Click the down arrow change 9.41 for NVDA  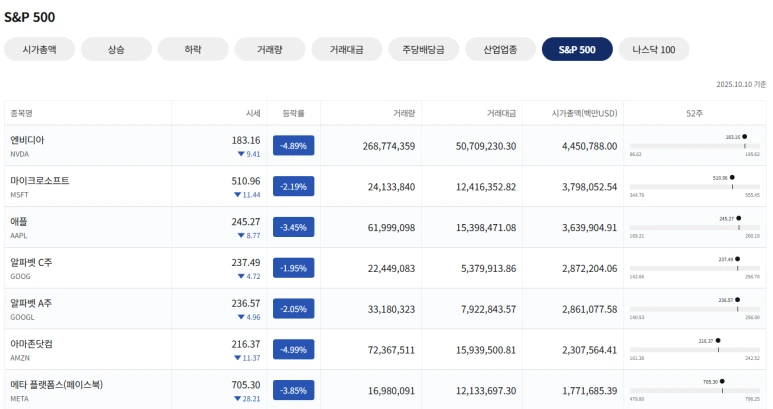tap(249, 154)
